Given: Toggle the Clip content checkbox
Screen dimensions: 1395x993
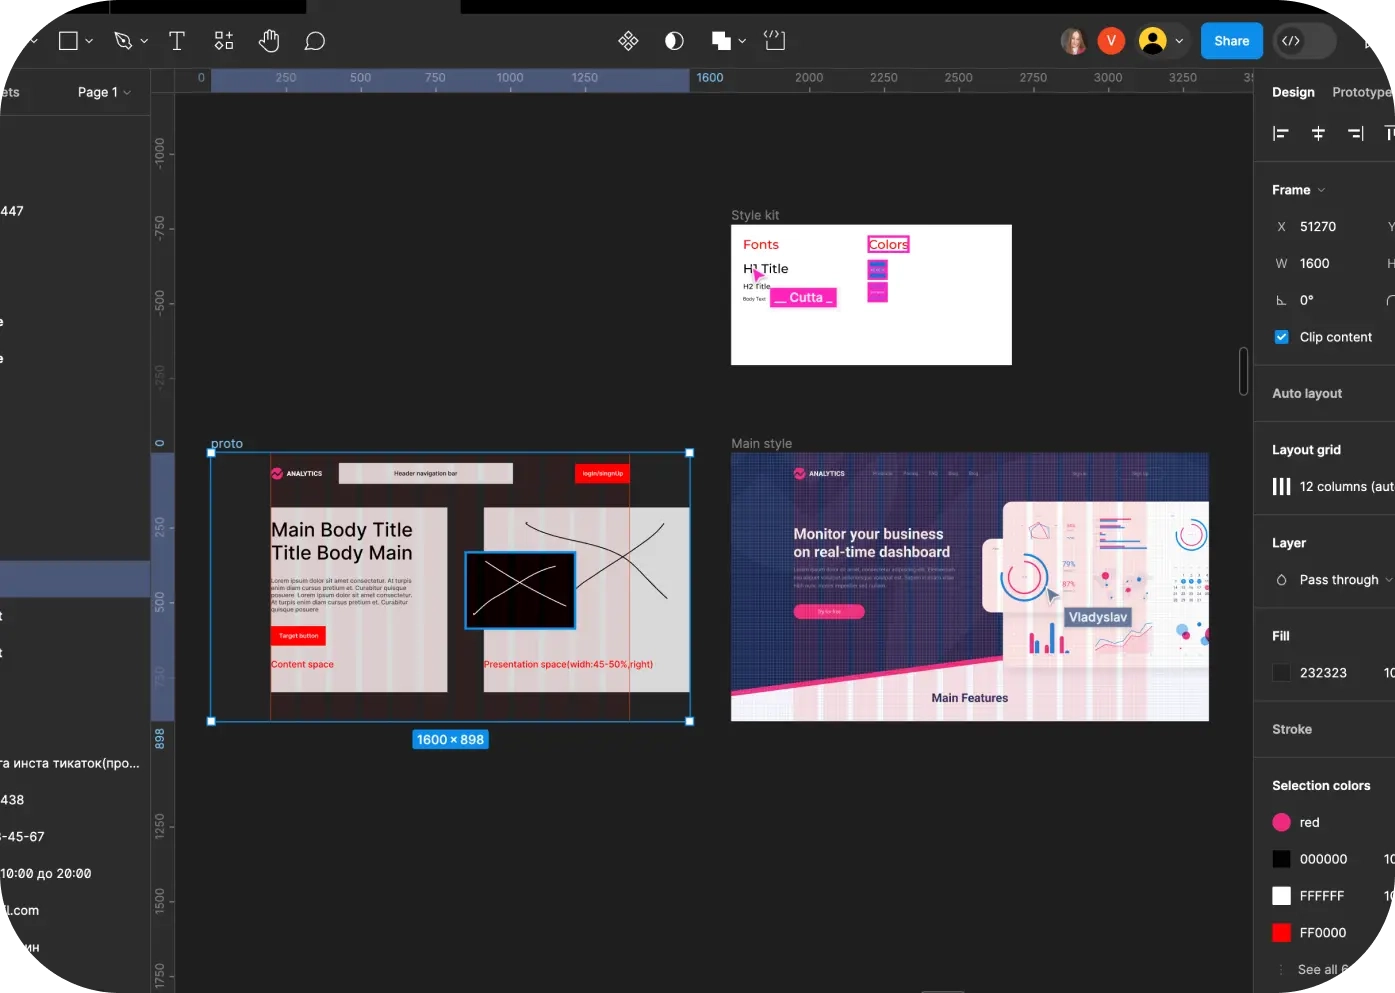Looking at the screenshot, I should [1281, 337].
